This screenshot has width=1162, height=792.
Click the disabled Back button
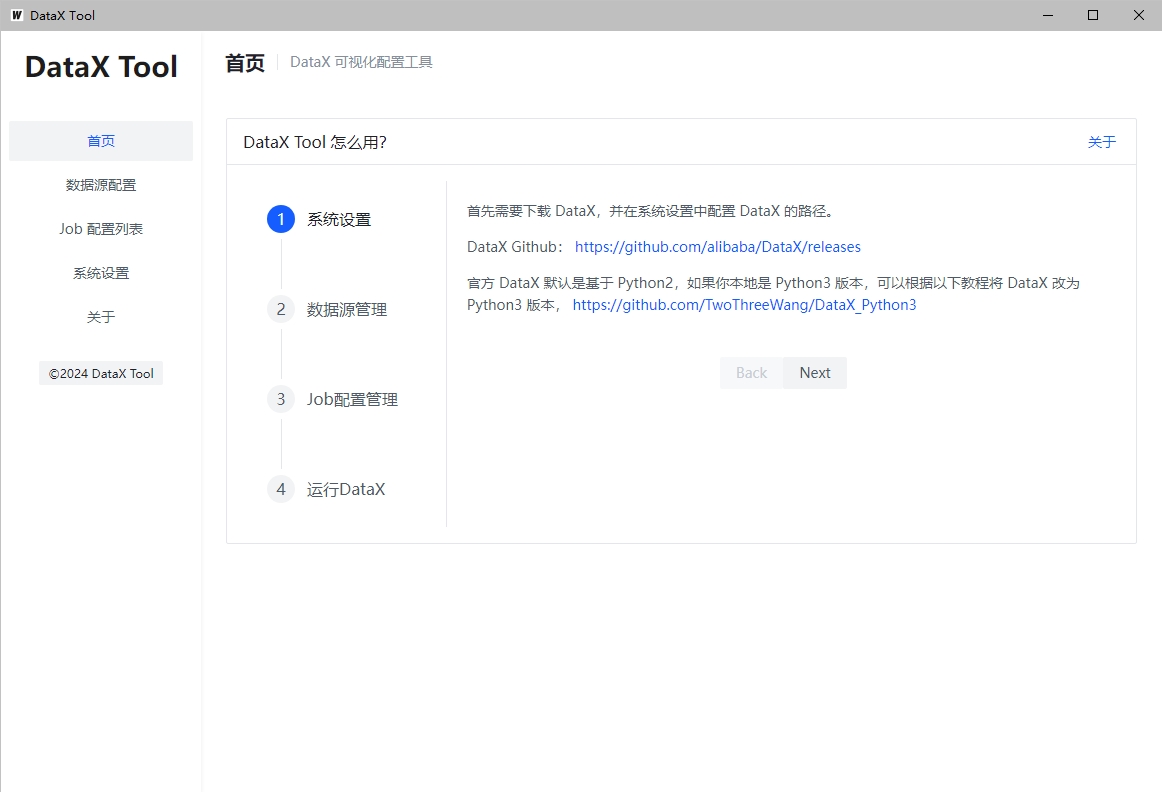[751, 373]
